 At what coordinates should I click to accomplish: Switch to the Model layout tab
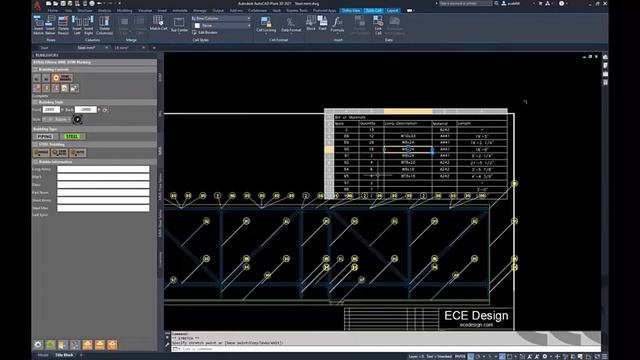coord(43,355)
